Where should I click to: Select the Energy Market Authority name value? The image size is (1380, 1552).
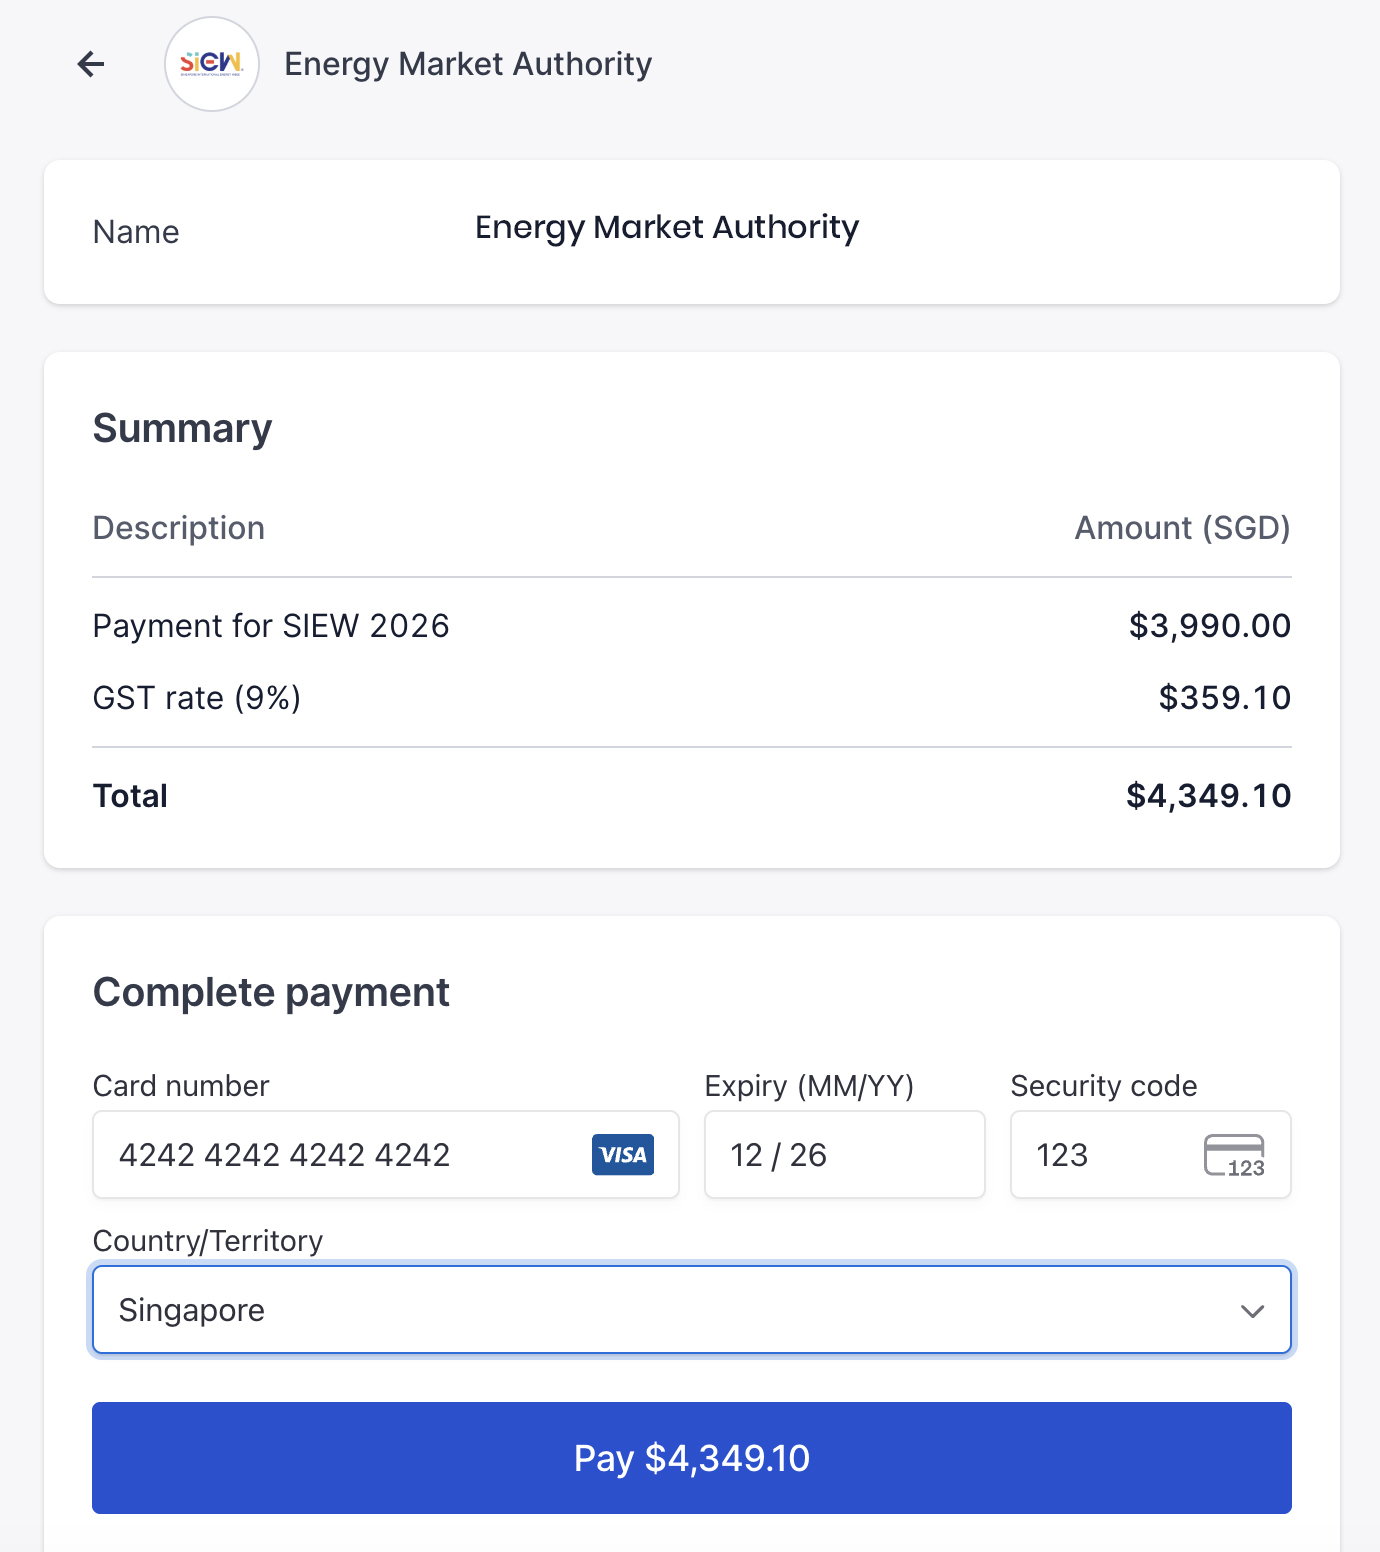tap(667, 228)
